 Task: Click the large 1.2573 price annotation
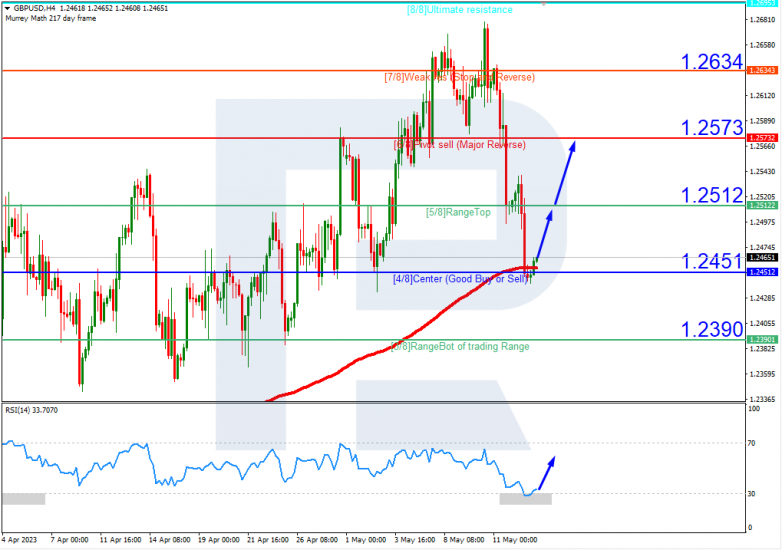pos(712,128)
